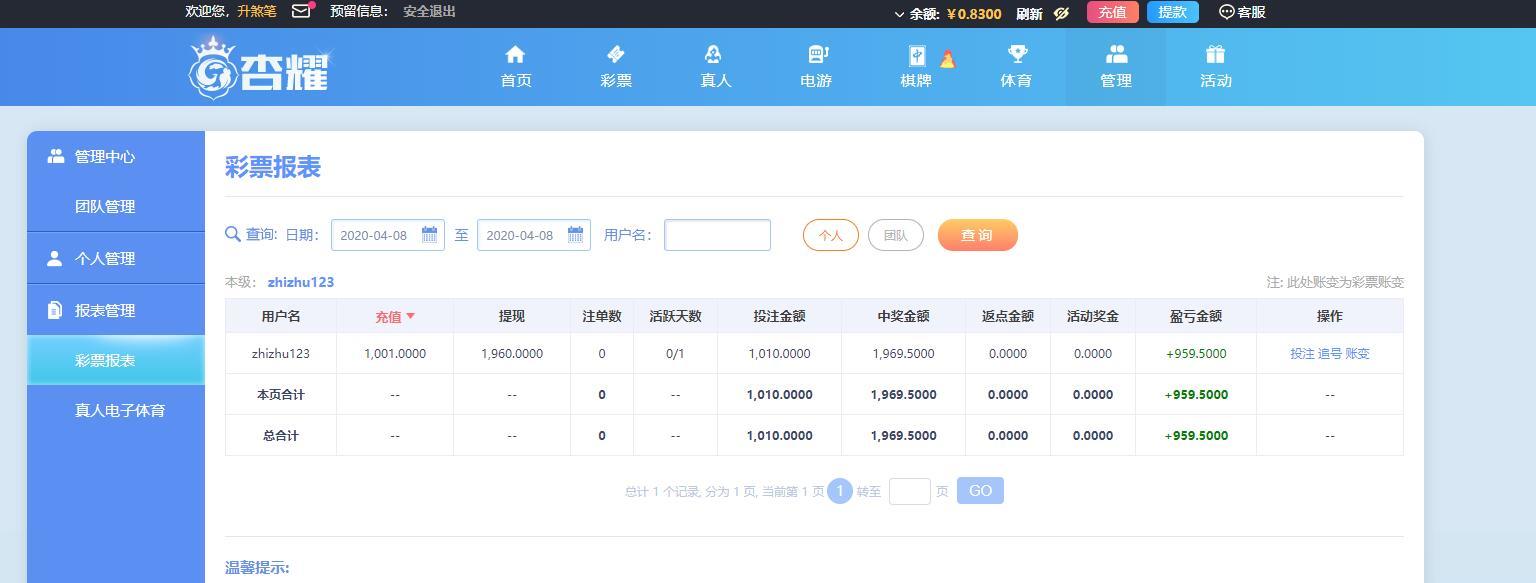Click username cell zhizhu123 in table
Viewport: 1536px width, 583px height.
pos(281,354)
